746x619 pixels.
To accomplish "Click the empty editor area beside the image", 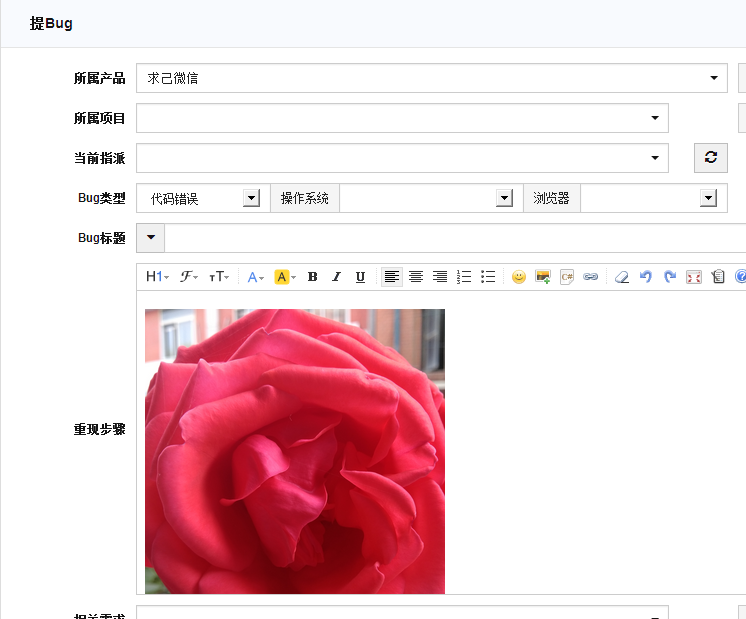I will click(595, 442).
